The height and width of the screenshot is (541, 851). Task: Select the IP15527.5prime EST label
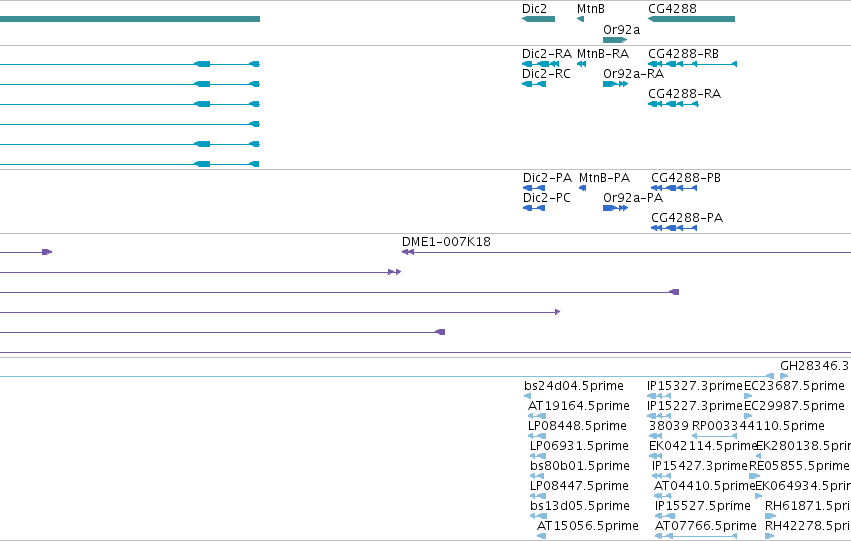pos(702,506)
